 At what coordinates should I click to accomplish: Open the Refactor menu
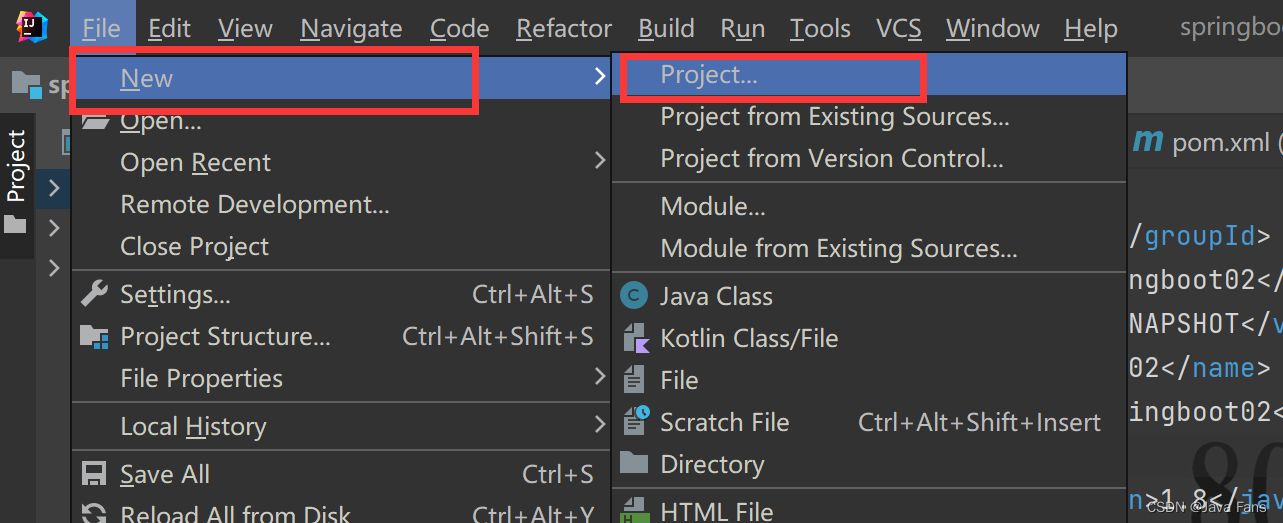(x=564, y=29)
